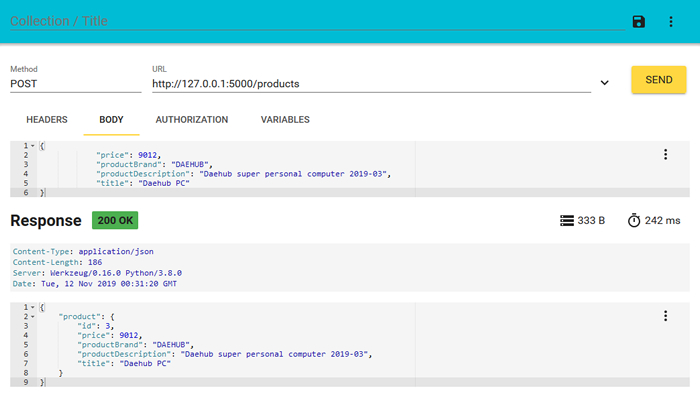Image resolution: width=700 pixels, height=393 pixels.
Task: Collapse the "product" object on response line 2
Action: pyautogui.click(x=33, y=316)
